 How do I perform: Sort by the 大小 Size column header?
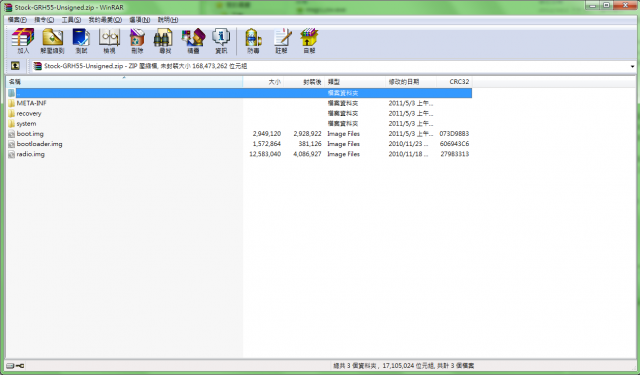click(263, 82)
